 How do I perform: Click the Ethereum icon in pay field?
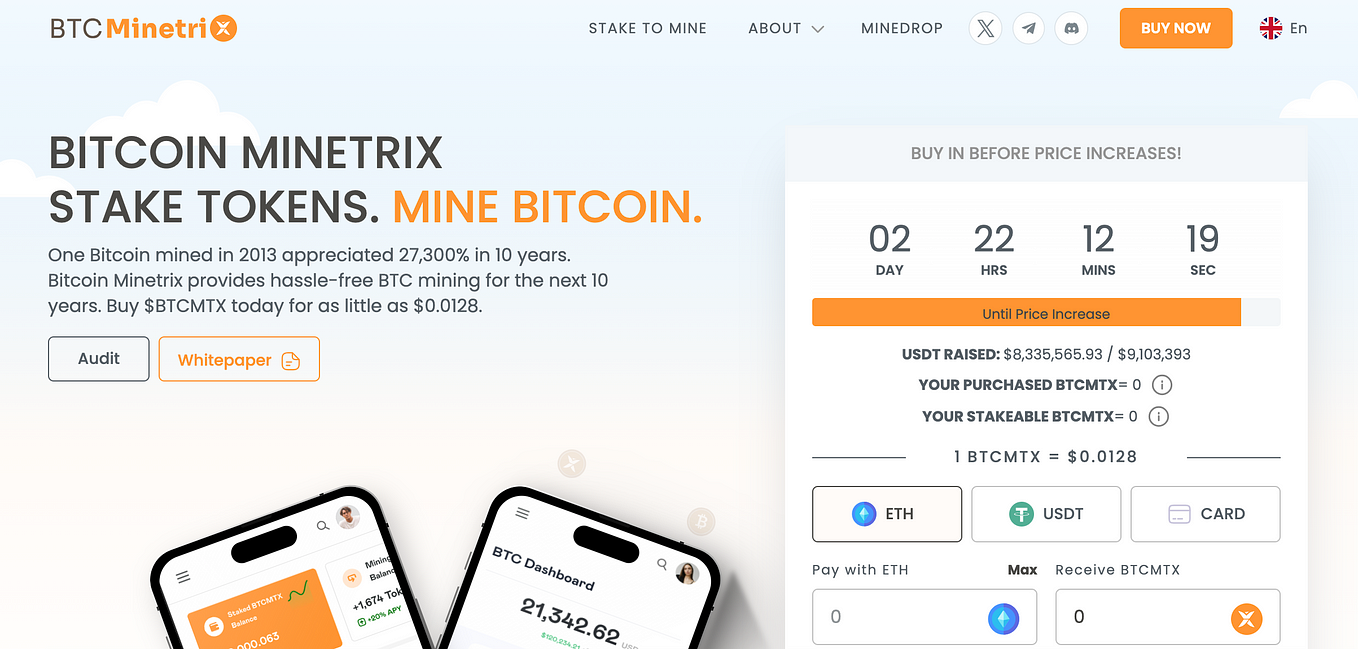coord(1003,618)
